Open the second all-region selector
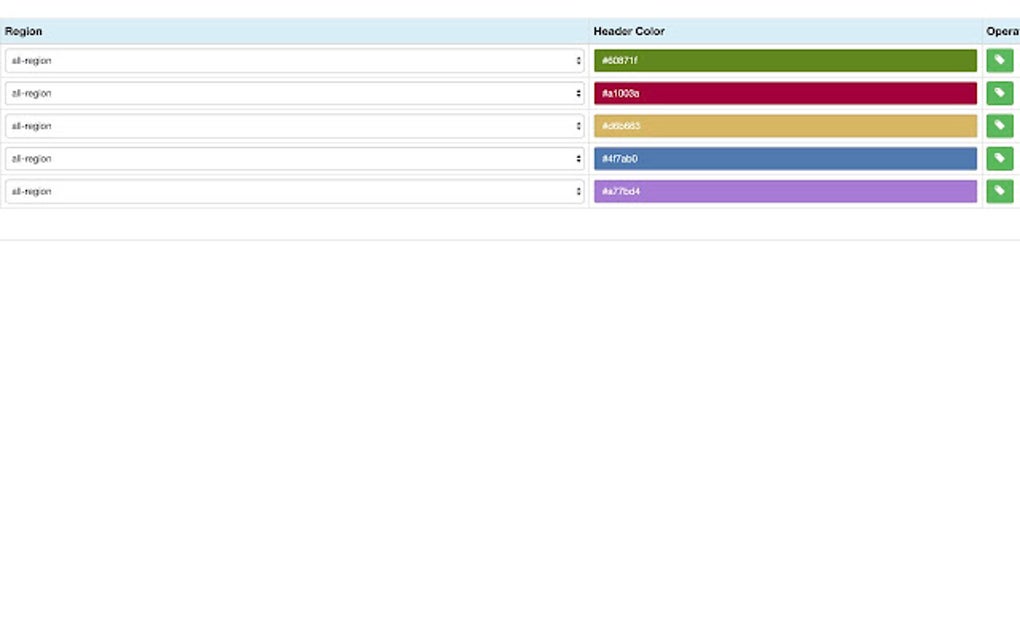Viewport: 1020px width, 638px height. click(295, 93)
